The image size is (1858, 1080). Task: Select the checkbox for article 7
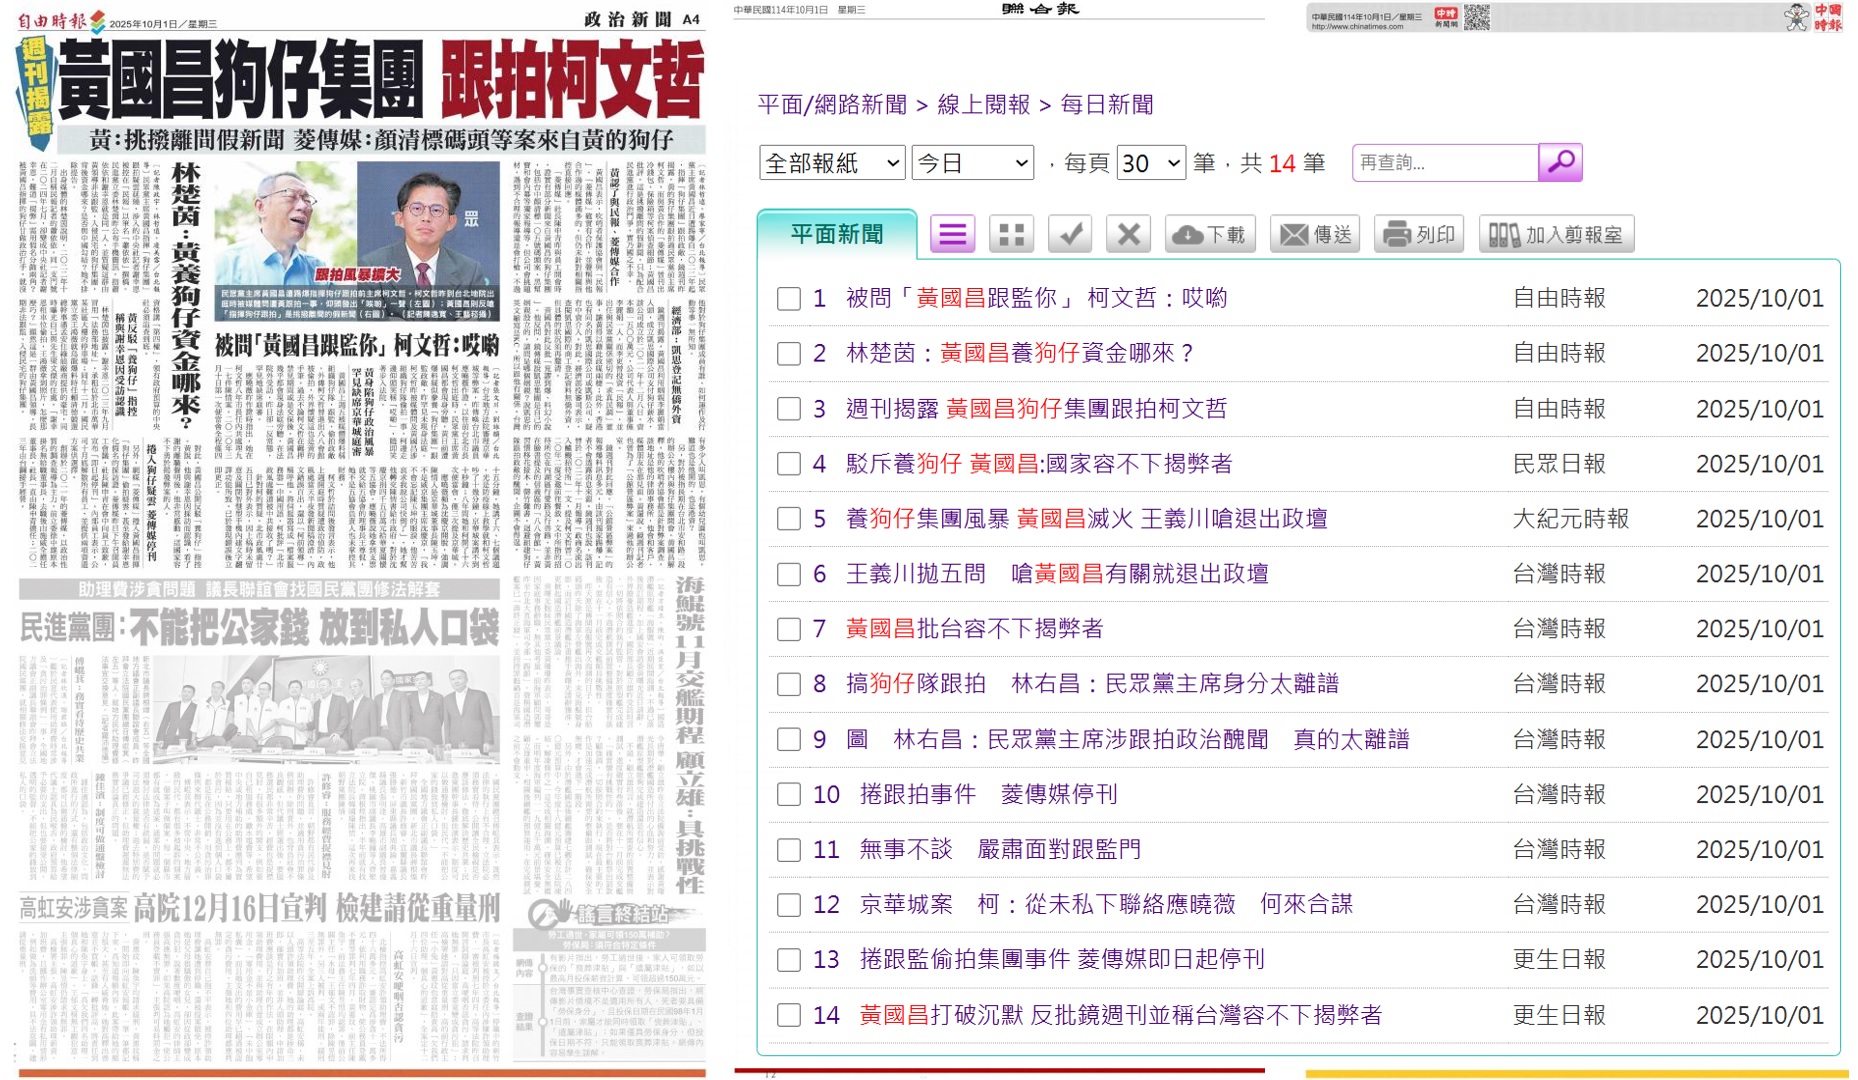[x=789, y=629]
